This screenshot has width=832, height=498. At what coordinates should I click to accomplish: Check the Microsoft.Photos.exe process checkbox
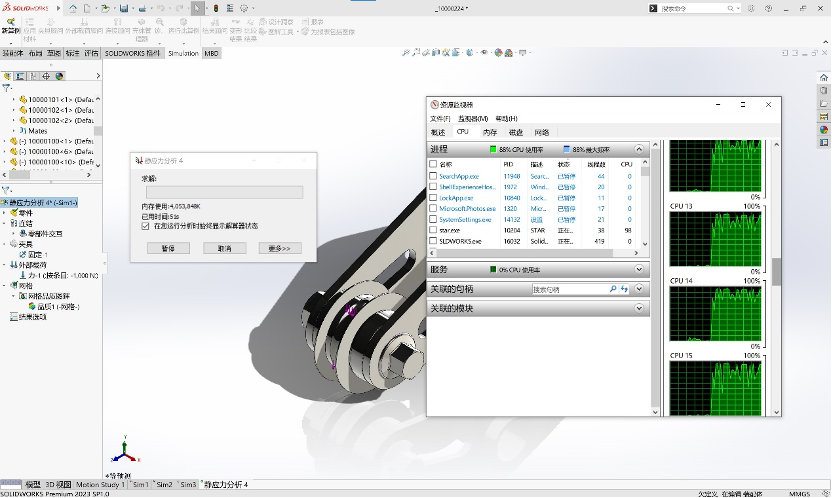[433, 208]
